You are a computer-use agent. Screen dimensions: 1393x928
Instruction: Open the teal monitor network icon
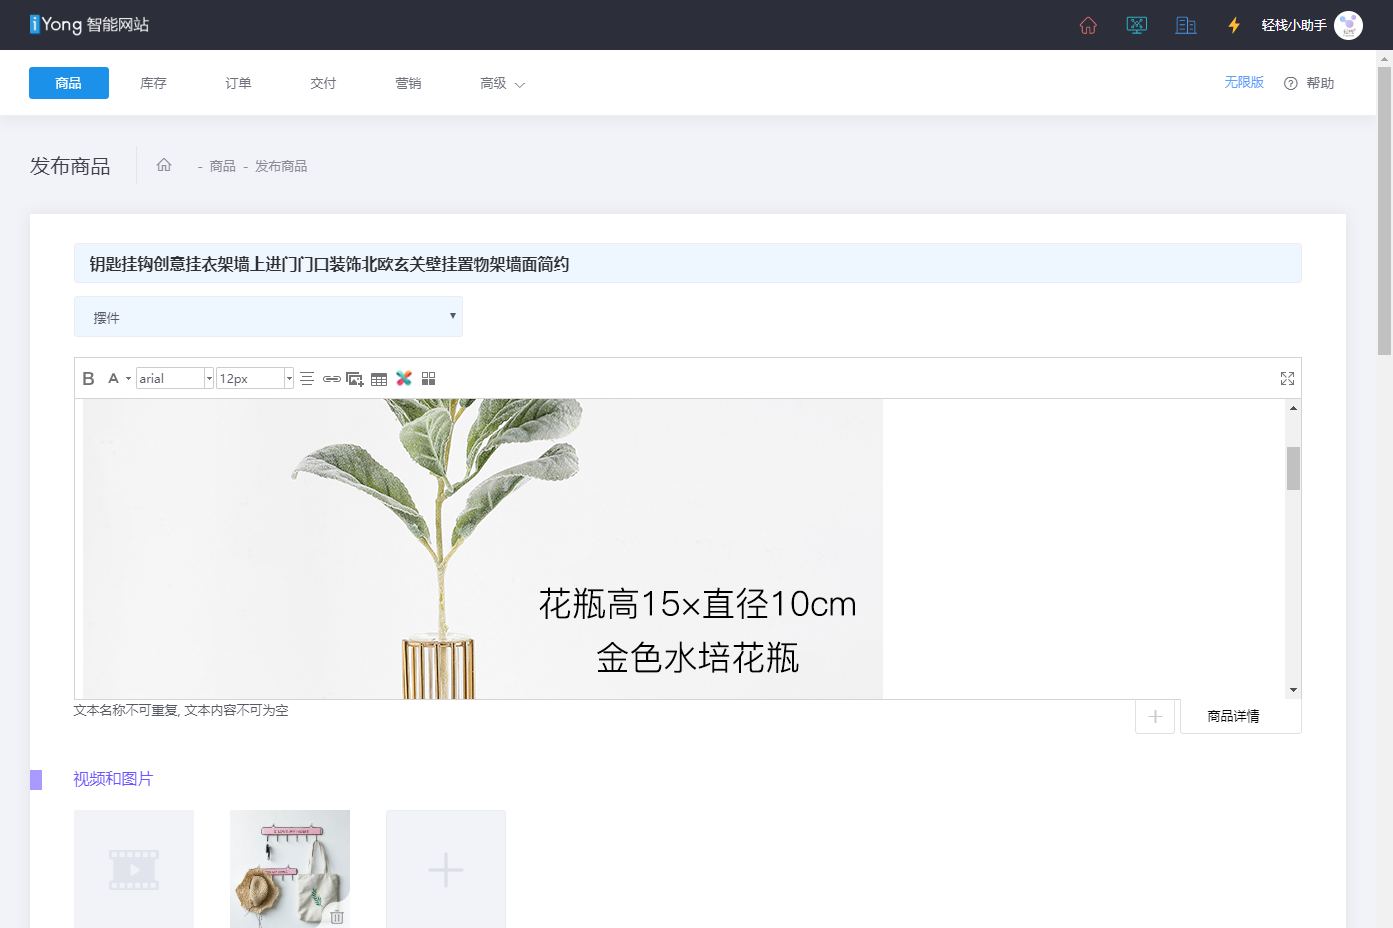(x=1136, y=25)
